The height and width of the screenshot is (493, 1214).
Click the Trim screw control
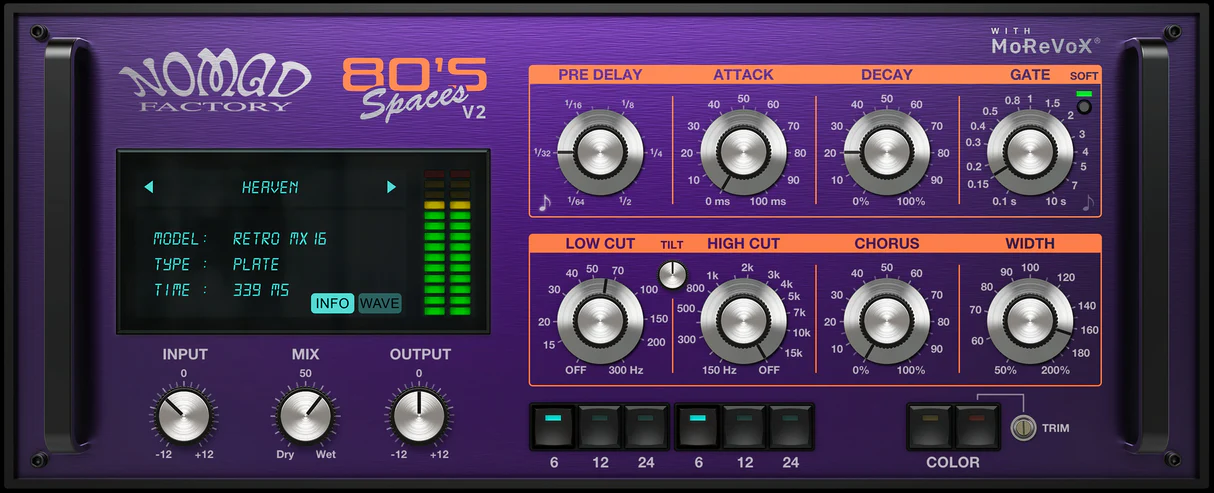1021,427
